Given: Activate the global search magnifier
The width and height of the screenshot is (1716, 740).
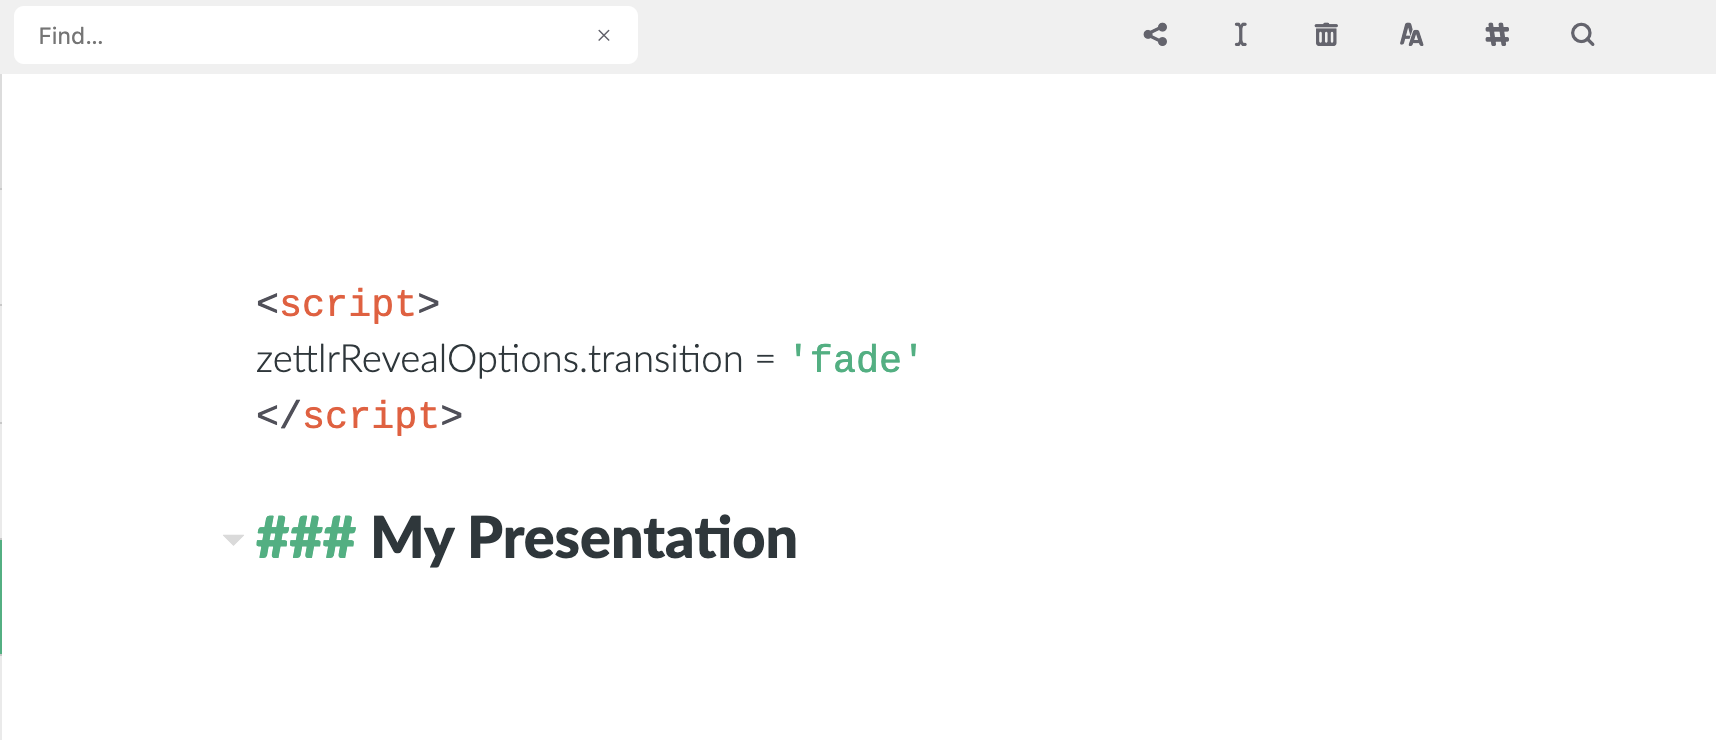Looking at the screenshot, I should click(x=1582, y=34).
